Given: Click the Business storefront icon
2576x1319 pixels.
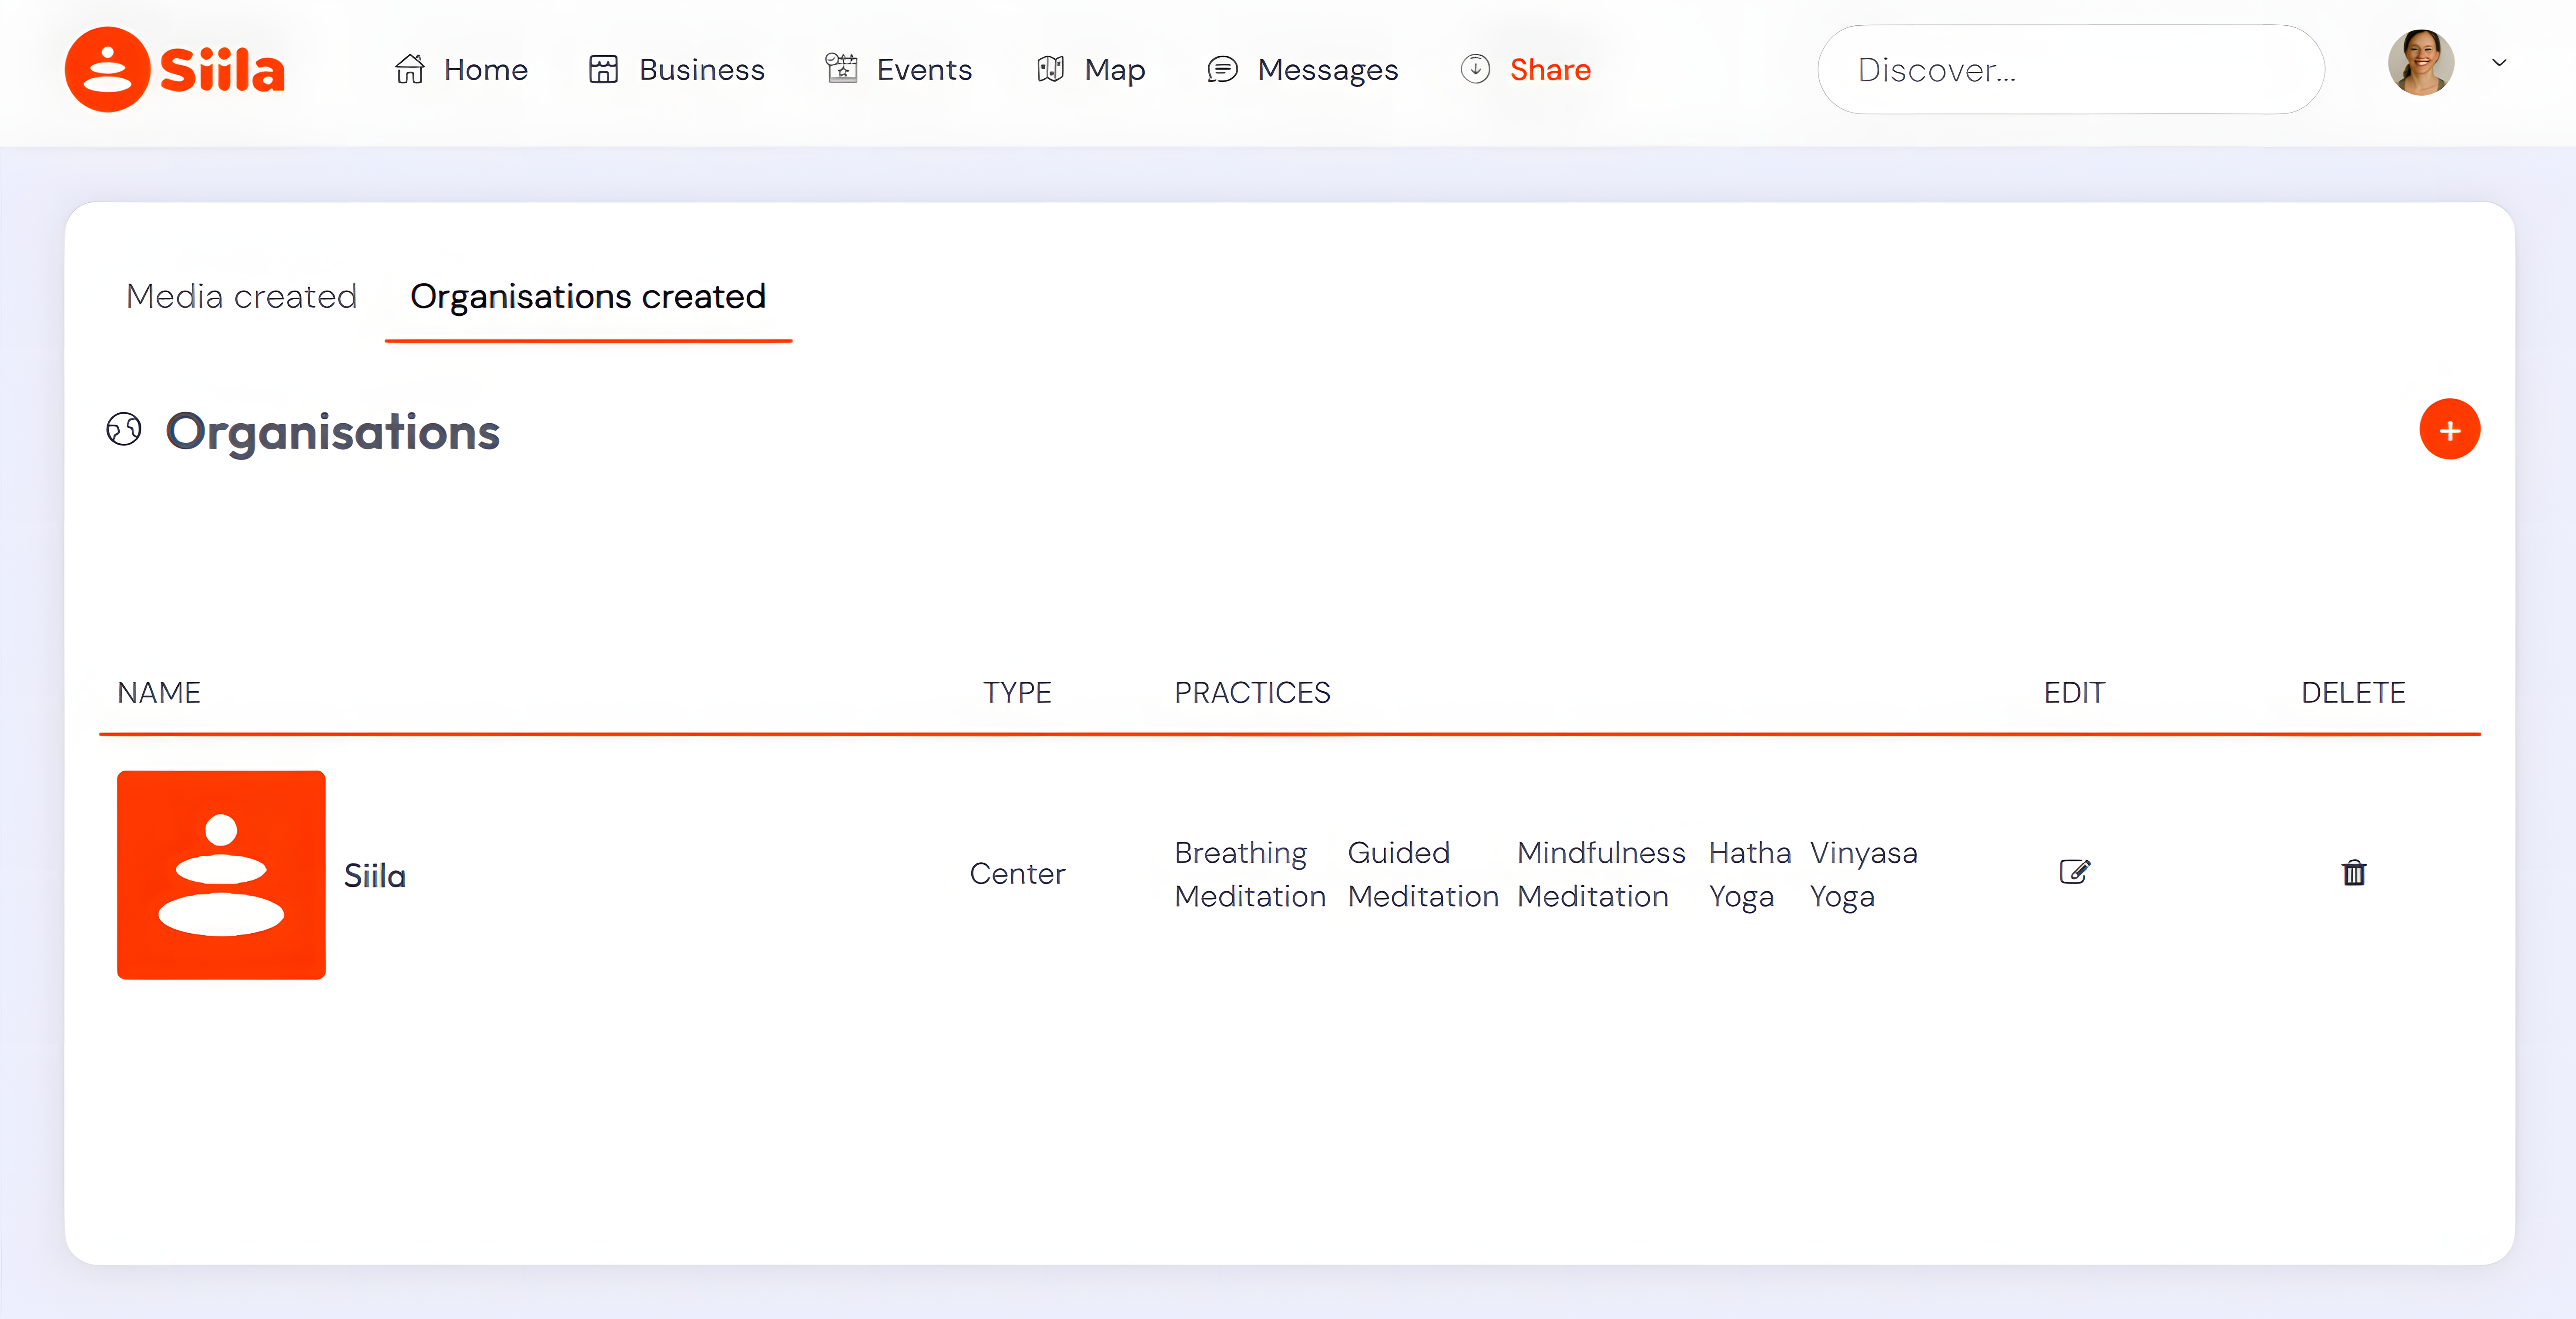Looking at the screenshot, I should click(603, 69).
